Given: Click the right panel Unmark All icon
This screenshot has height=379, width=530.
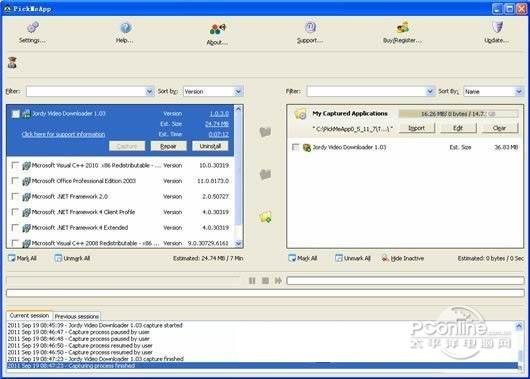Looking at the screenshot, I should 339,258.
